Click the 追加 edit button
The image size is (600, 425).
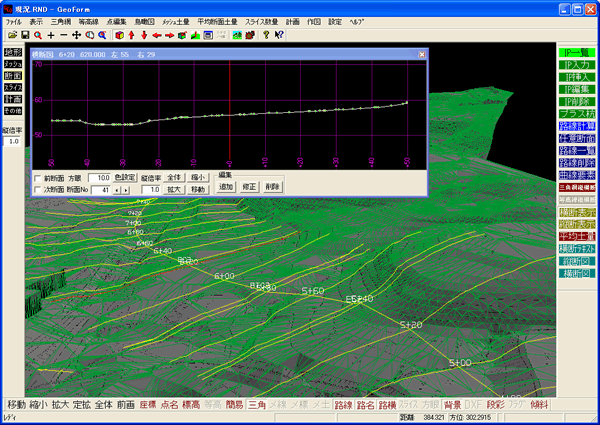[x=226, y=187]
